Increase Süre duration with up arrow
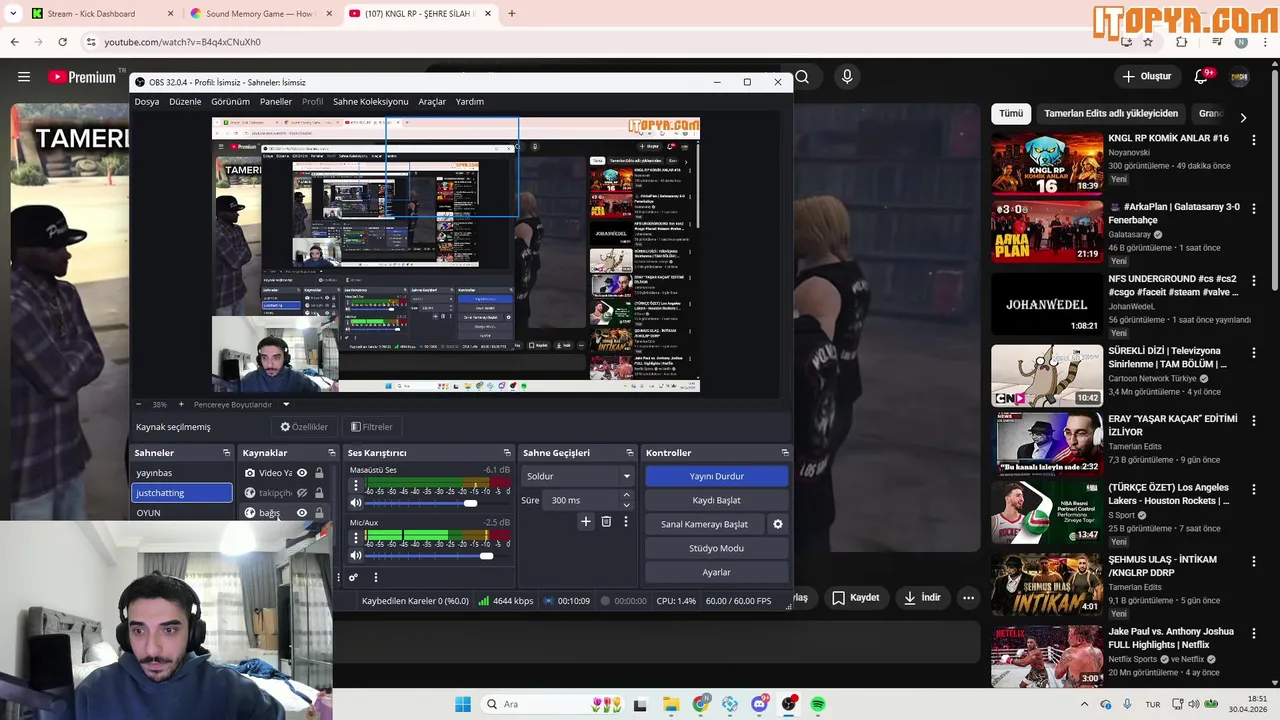The height and width of the screenshot is (720, 1280). coord(626,495)
